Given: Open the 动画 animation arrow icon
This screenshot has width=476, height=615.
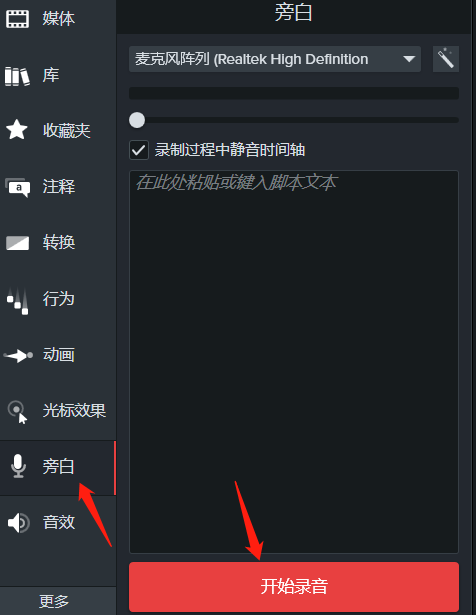Looking at the screenshot, I should tap(18, 355).
